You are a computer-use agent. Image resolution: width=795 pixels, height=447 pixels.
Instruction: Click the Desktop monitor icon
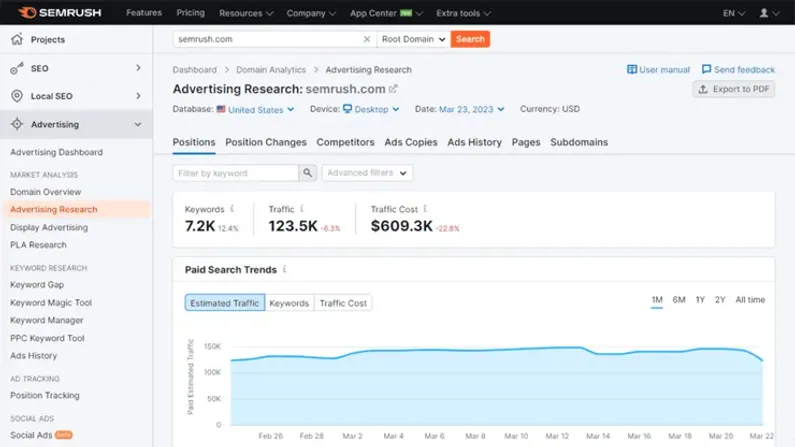tap(347, 108)
